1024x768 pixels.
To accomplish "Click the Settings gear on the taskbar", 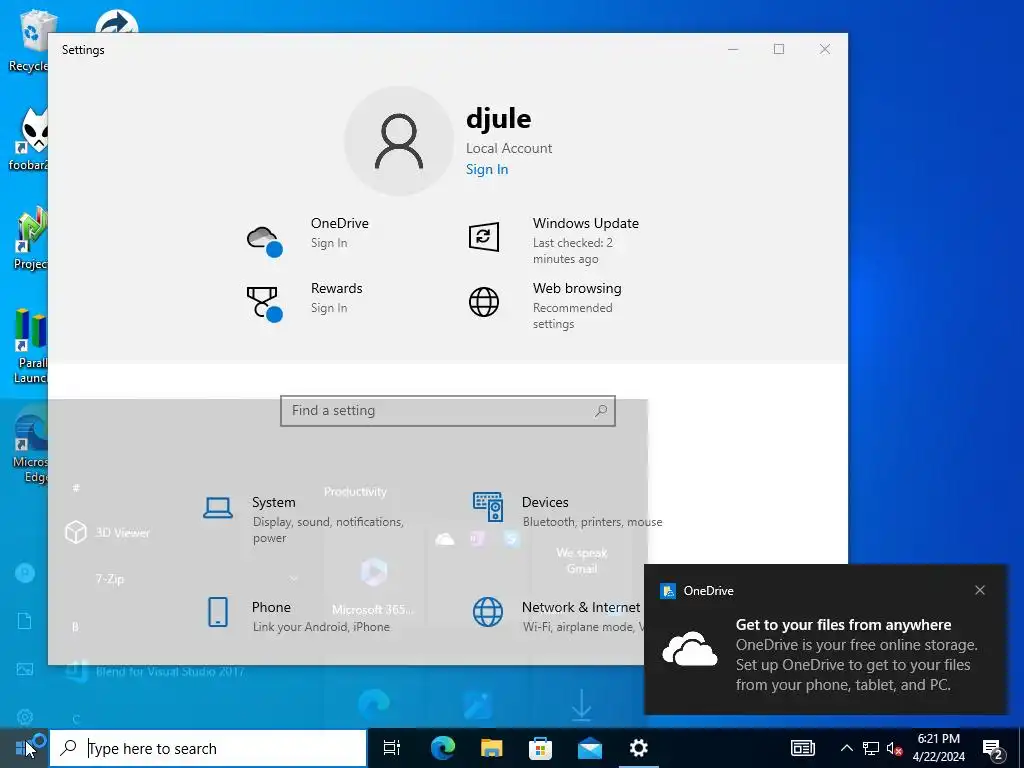I will coord(639,748).
